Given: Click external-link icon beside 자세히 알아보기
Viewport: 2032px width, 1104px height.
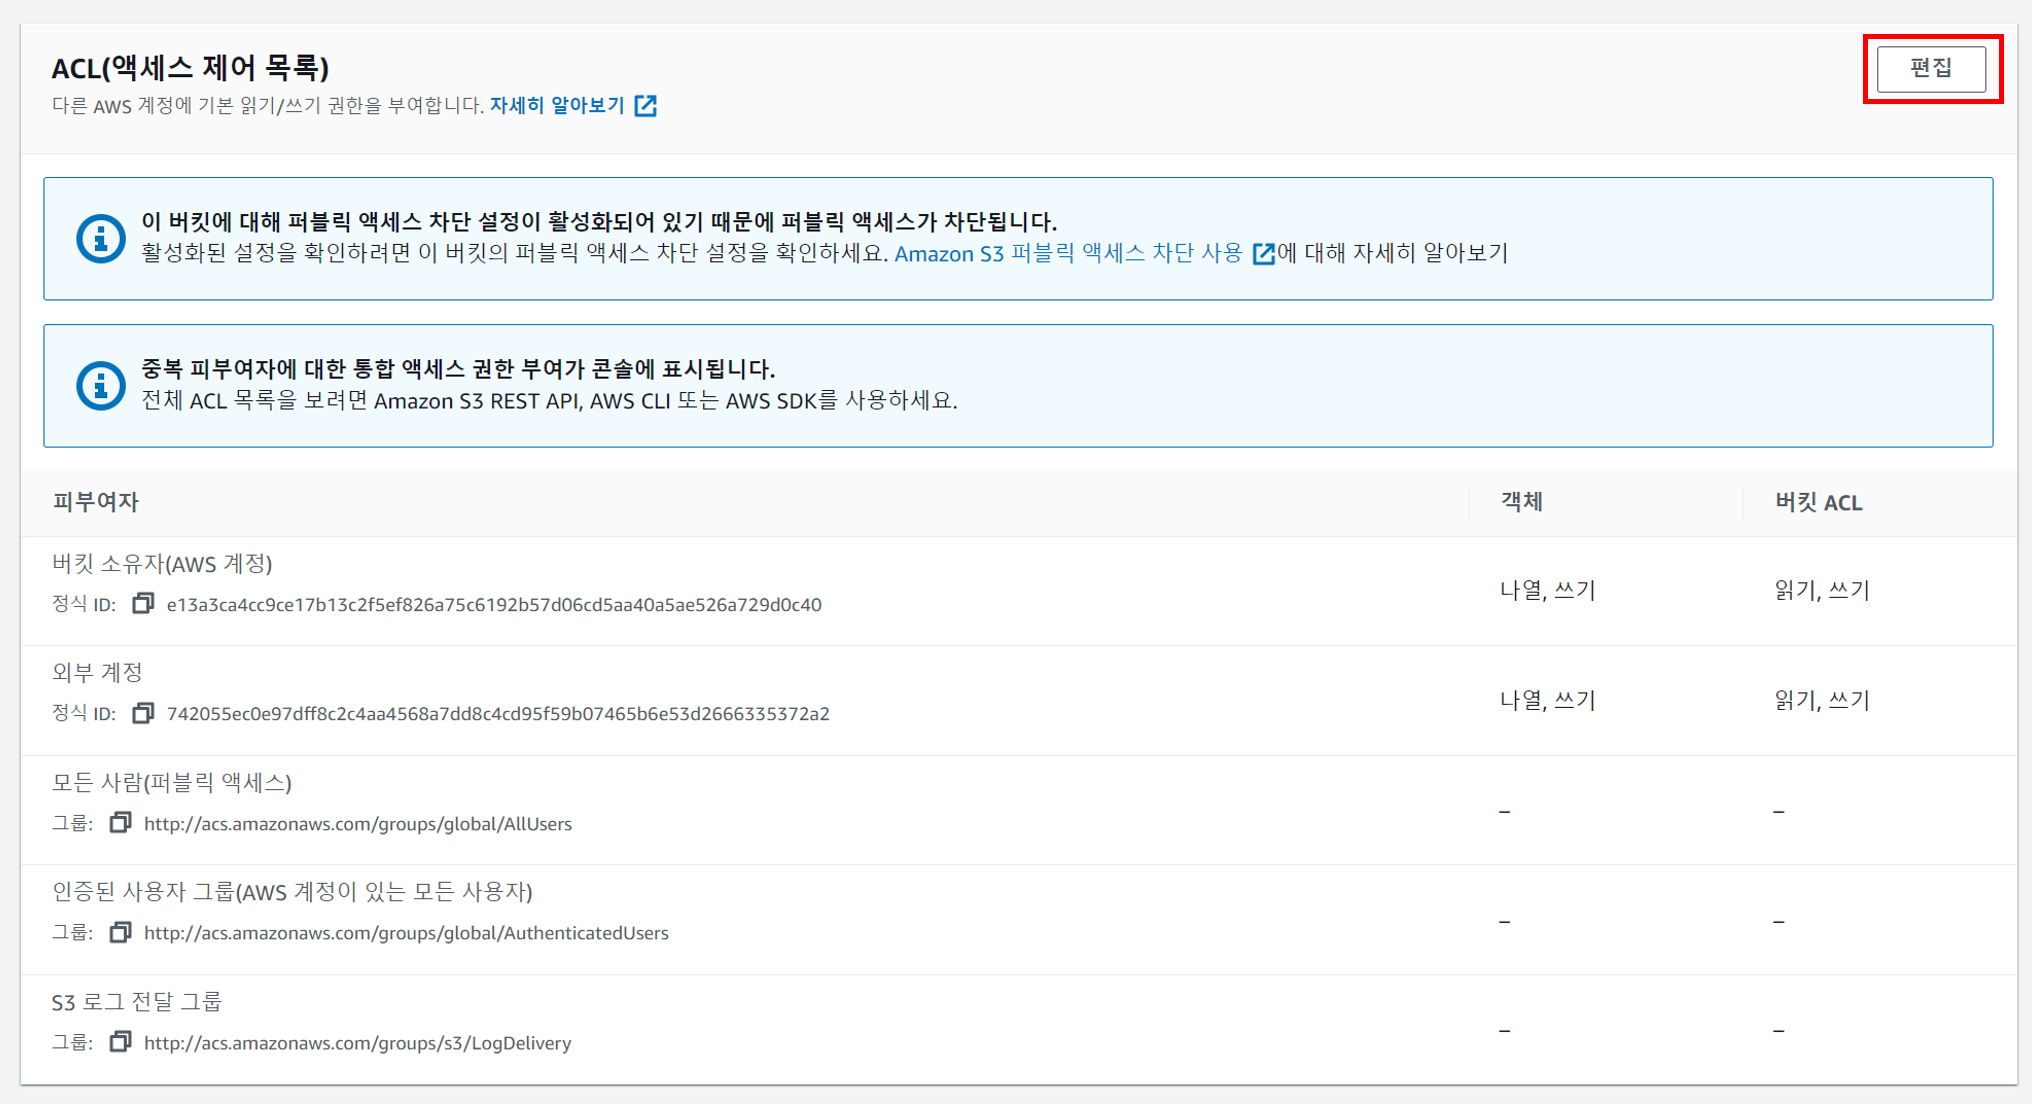Looking at the screenshot, I should pos(646,106).
